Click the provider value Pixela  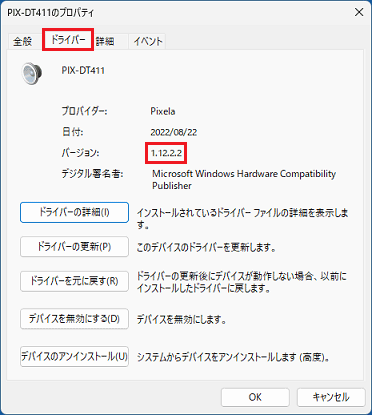[x=163, y=111]
